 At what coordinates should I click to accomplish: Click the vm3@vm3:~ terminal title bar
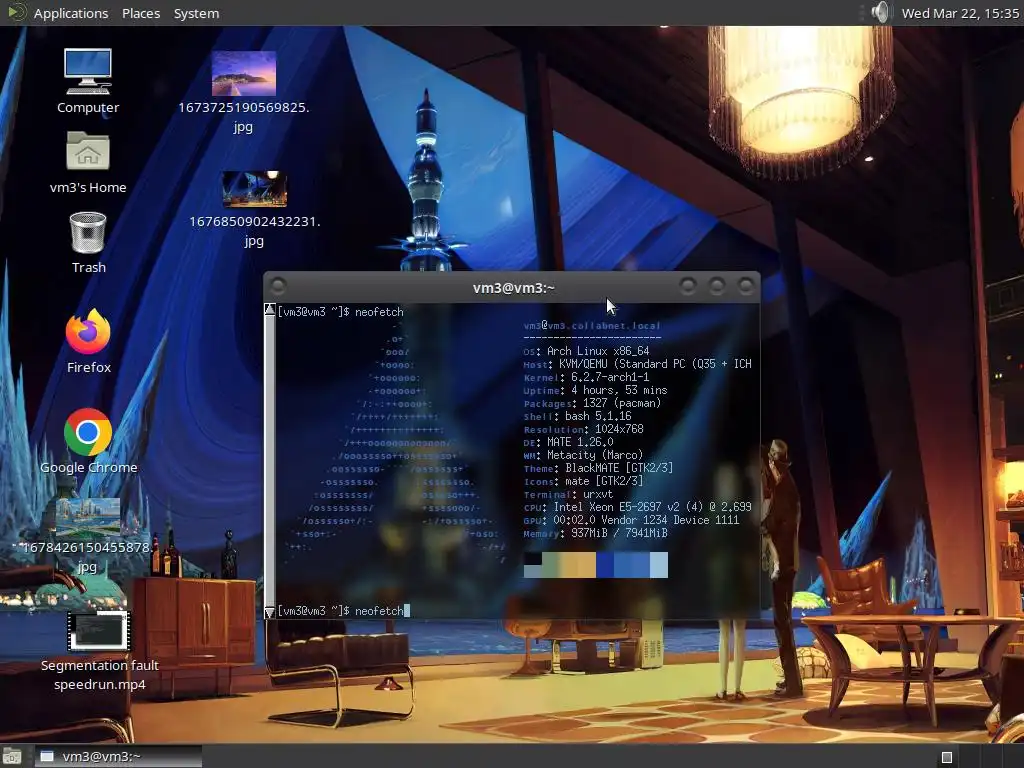[513, 287]
